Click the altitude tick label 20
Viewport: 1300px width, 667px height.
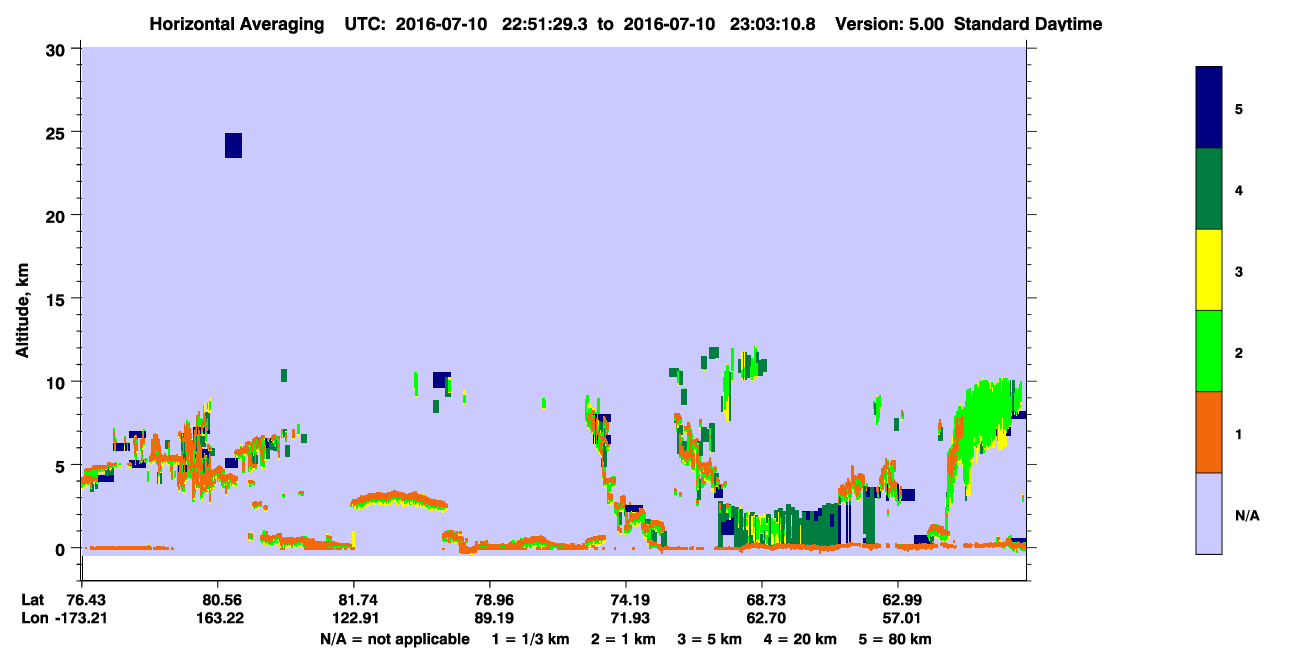(x=58, y=216)
